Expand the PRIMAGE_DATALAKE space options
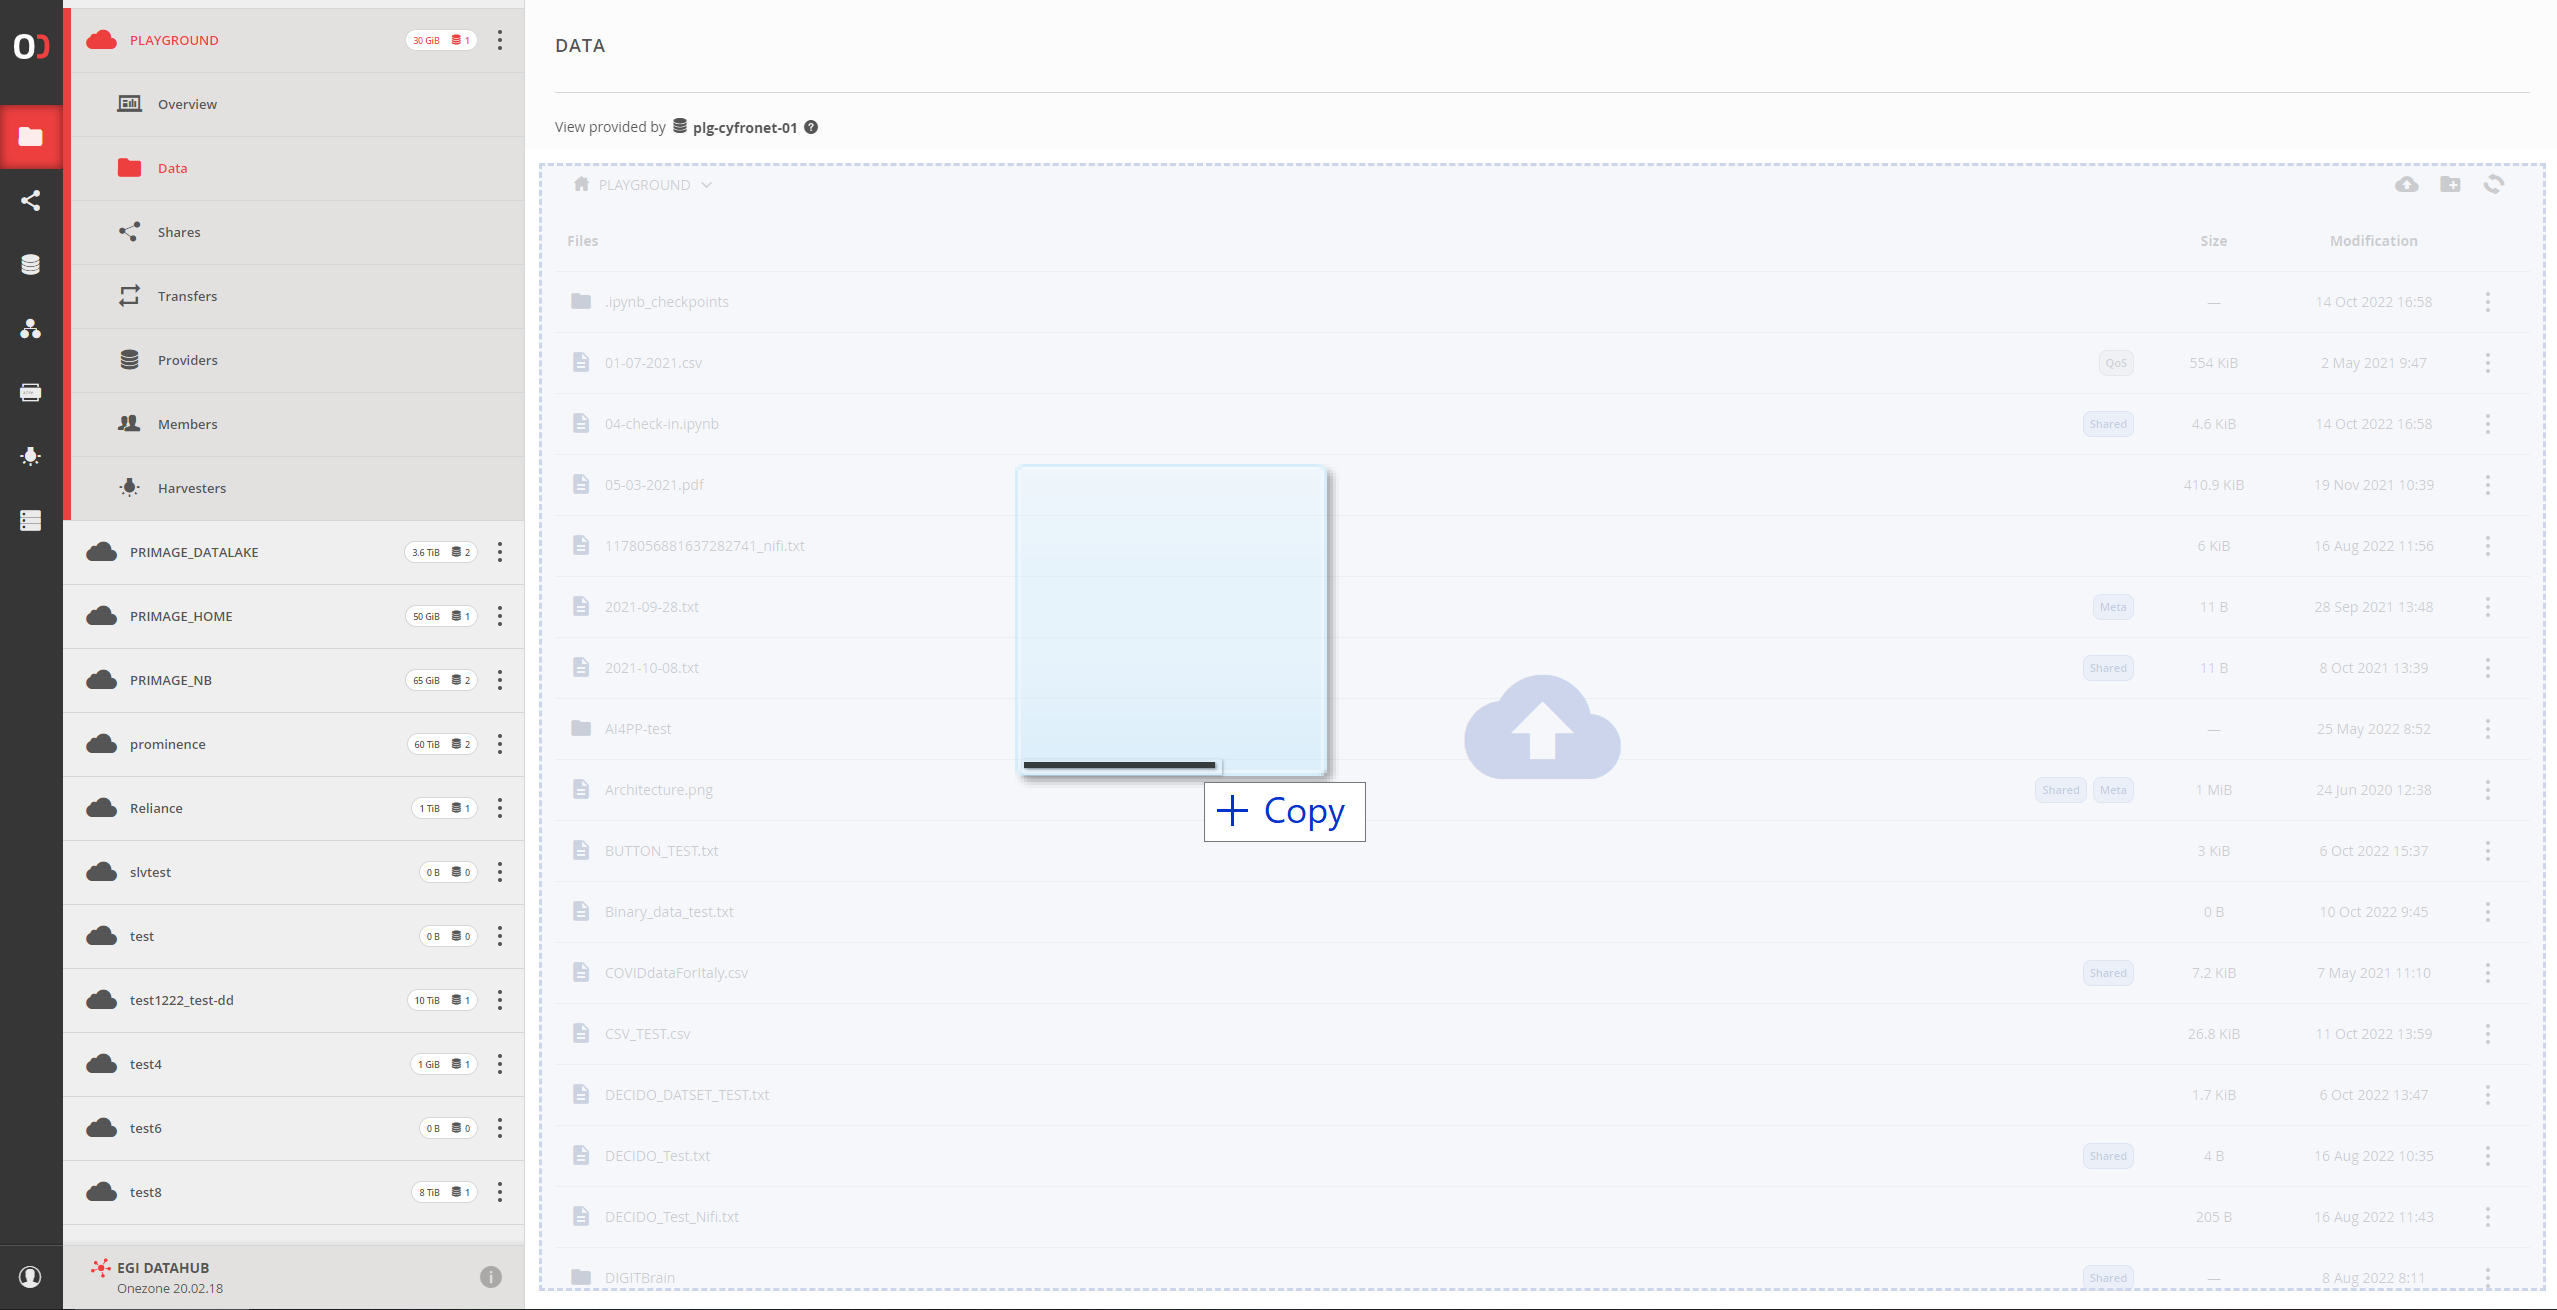2557x1310 pixels. click(499, 551)
